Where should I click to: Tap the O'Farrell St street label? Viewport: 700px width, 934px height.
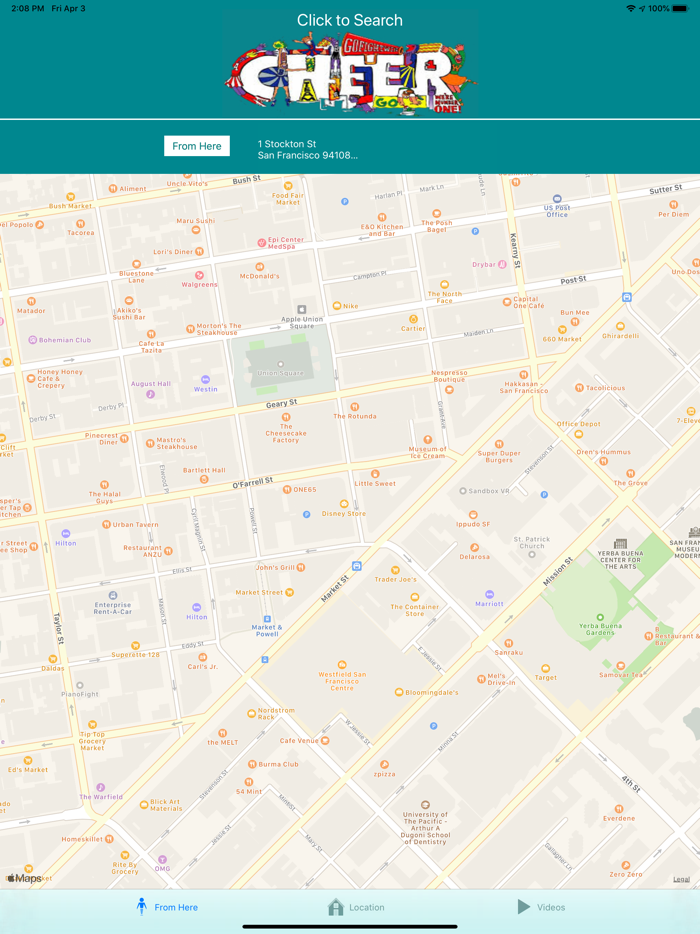(x=253, y=482)
